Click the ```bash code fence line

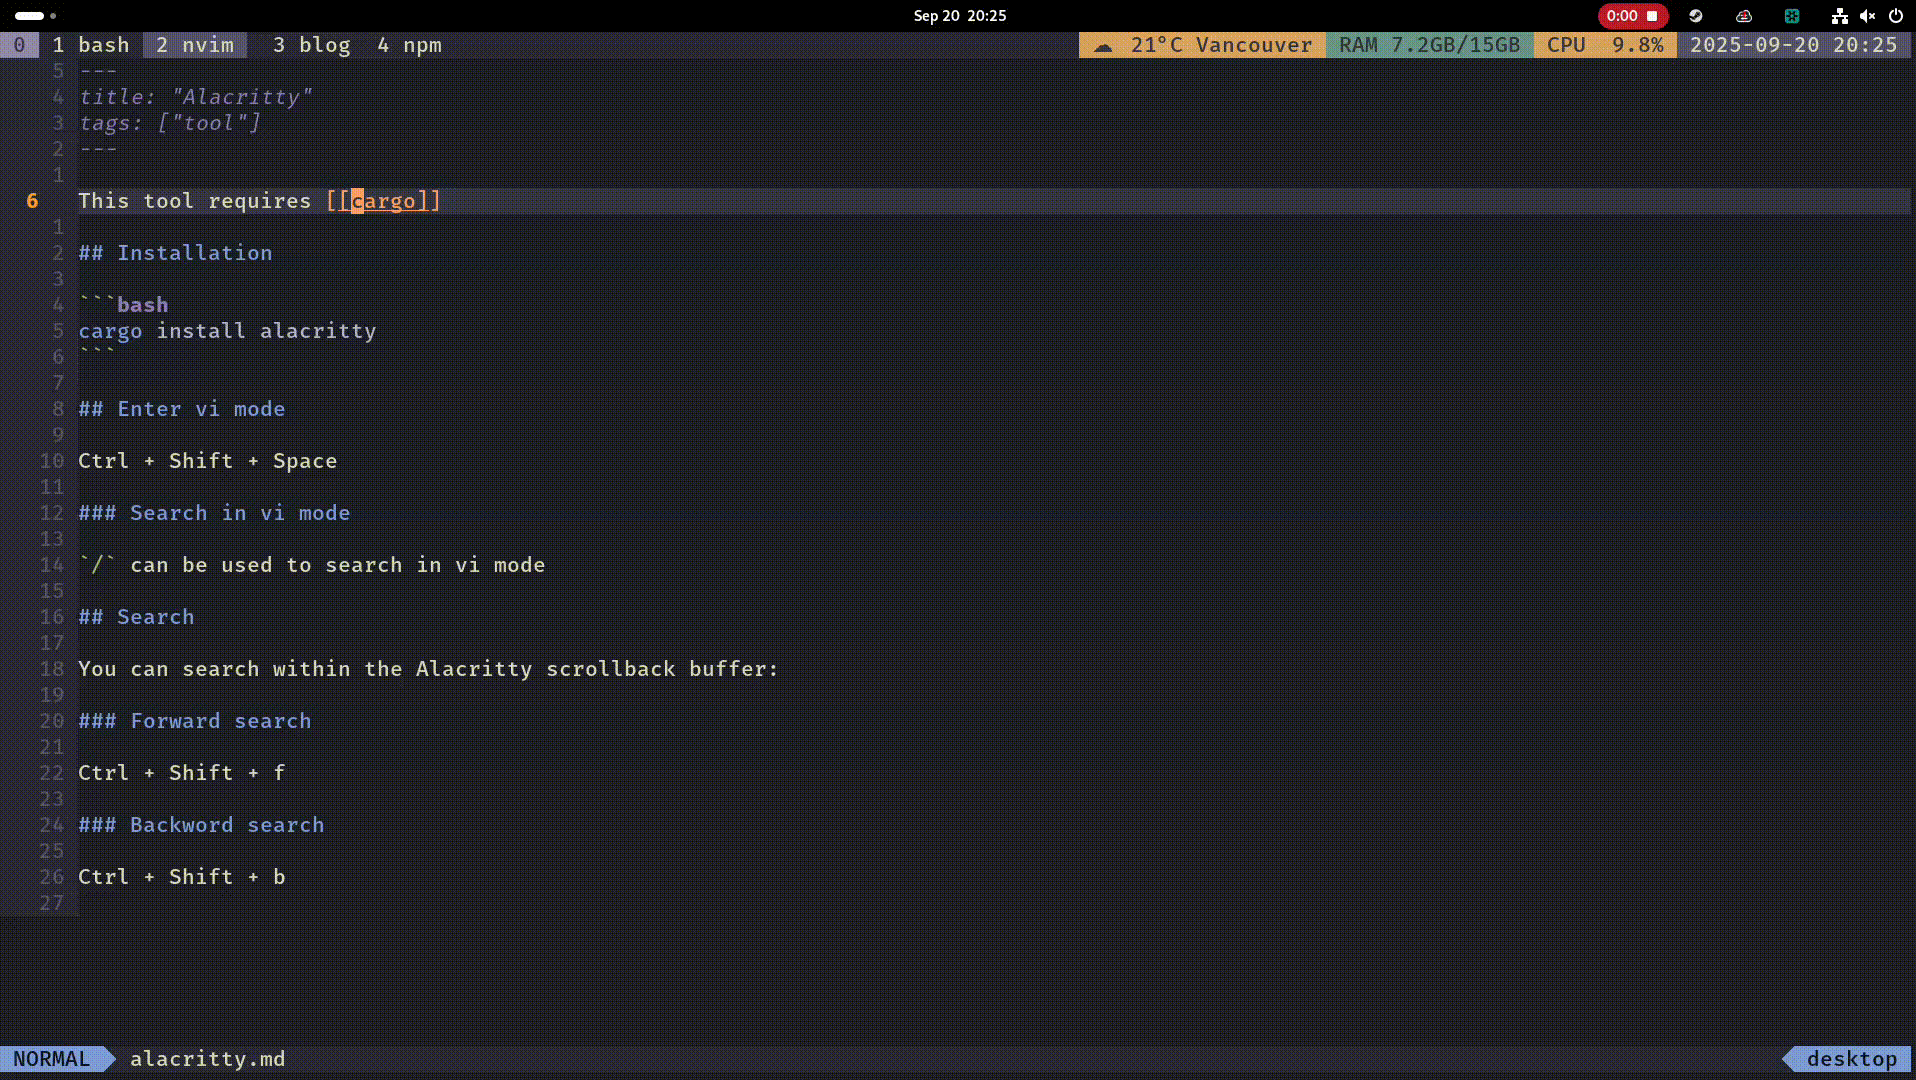[x=123, y=305]
